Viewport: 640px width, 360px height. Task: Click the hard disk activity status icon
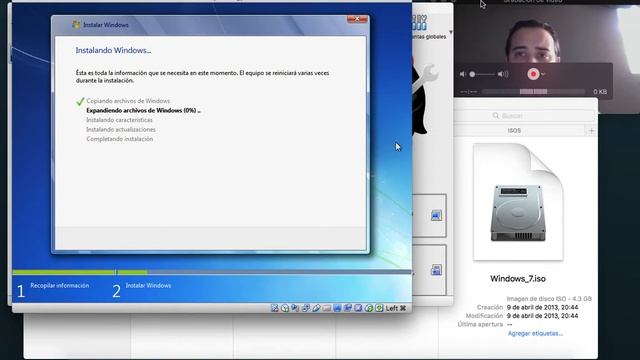275,308
